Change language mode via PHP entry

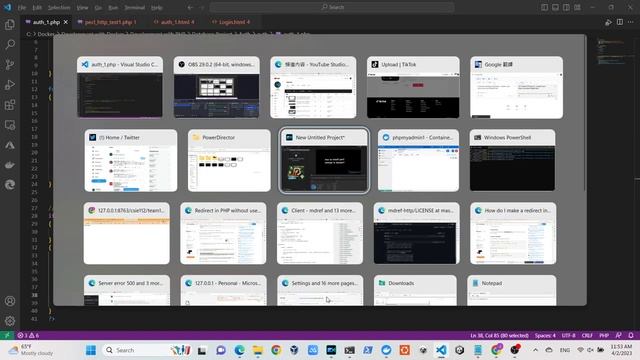point(604,335)
